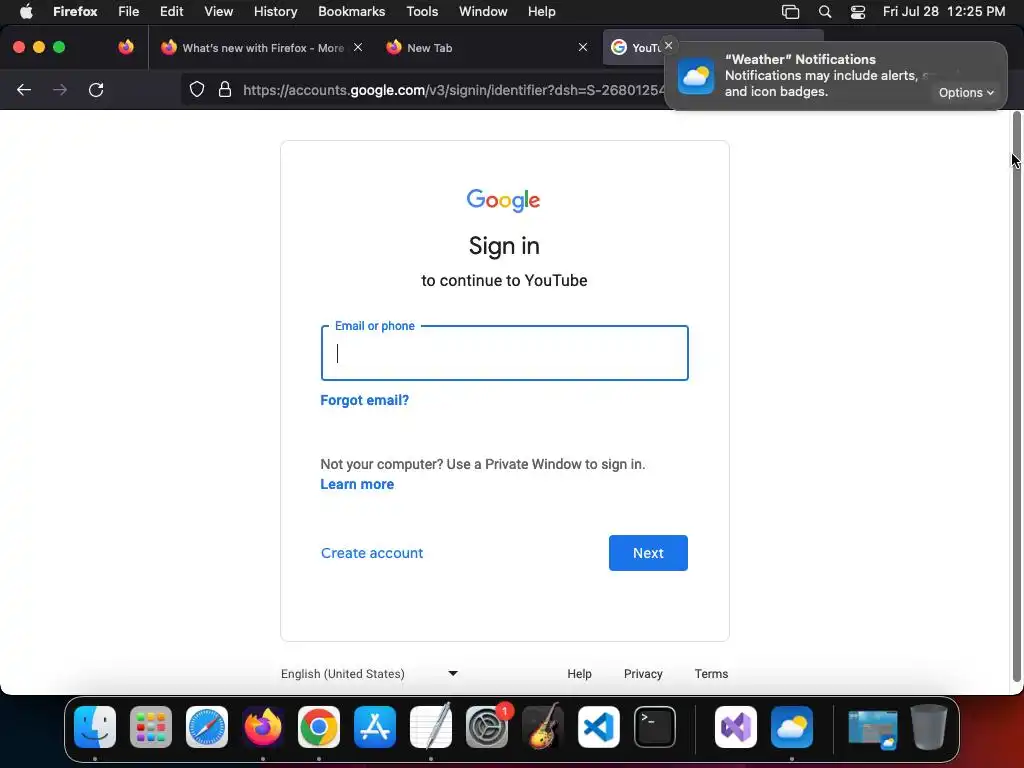Open the Apple menu
The width and height of the screenshot is (1024, 768).
click(x=26, y=12)
